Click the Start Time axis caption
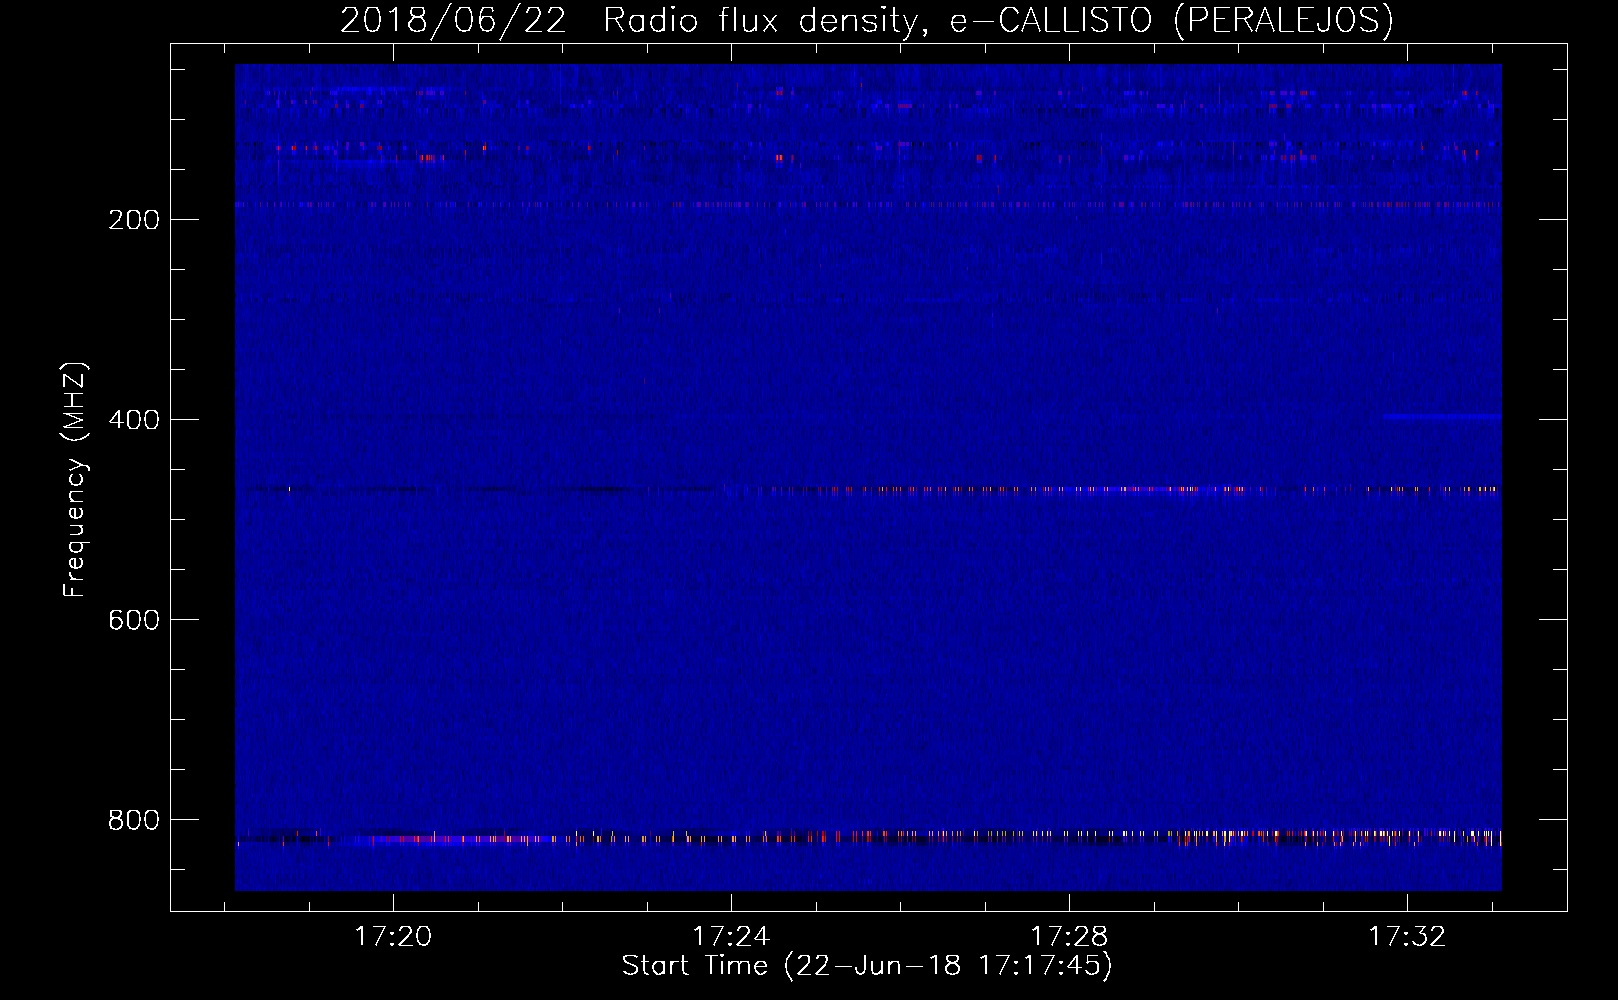Screen dimensions: 1618x1000 point(867,966)
